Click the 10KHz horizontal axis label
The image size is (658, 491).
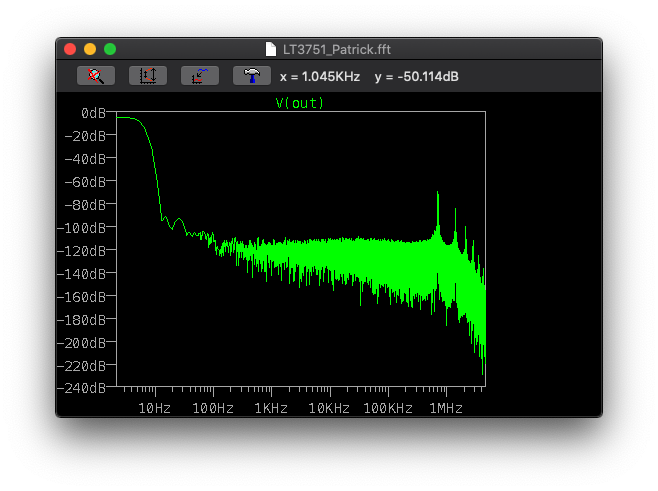(x=329, y=408)
